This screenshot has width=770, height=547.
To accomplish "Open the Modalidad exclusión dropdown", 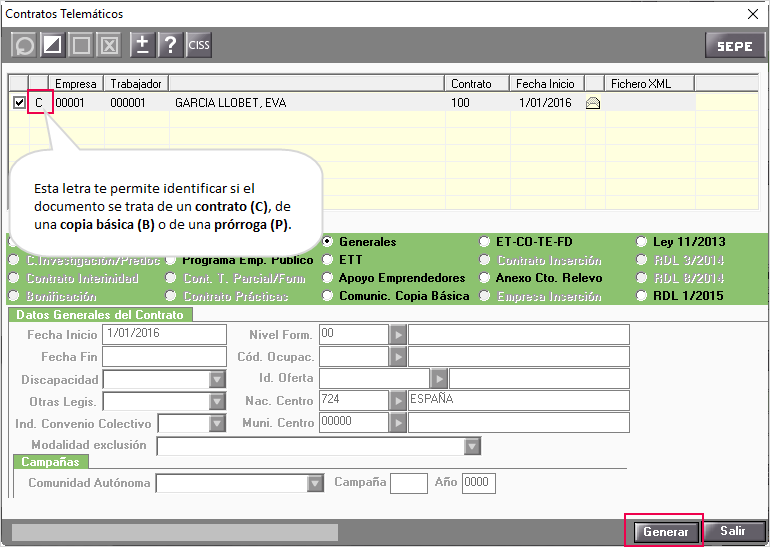I will [x=472, y=446].
